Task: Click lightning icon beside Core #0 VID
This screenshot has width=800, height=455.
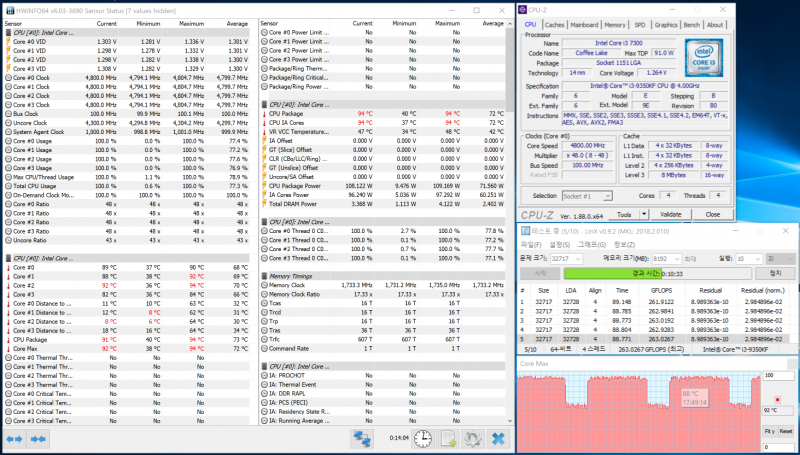Action: point(8,41)
